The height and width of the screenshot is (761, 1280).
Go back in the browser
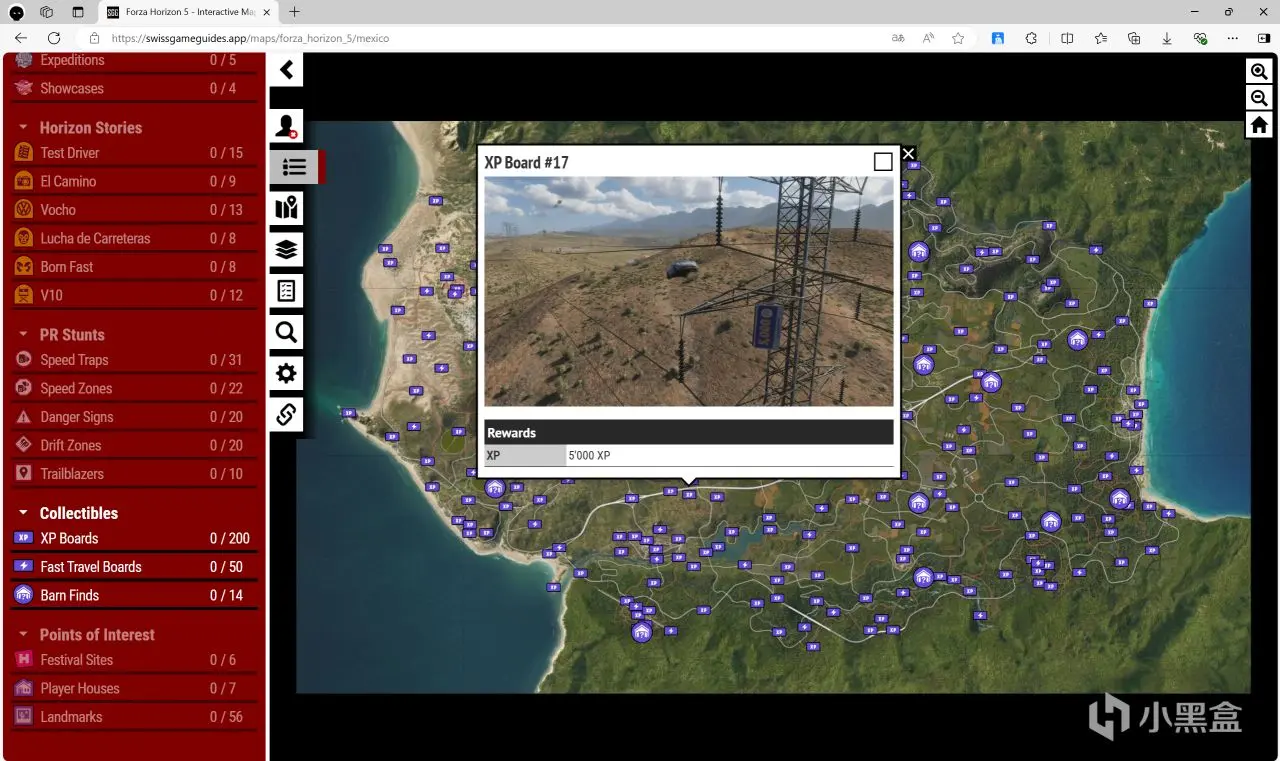21,38
